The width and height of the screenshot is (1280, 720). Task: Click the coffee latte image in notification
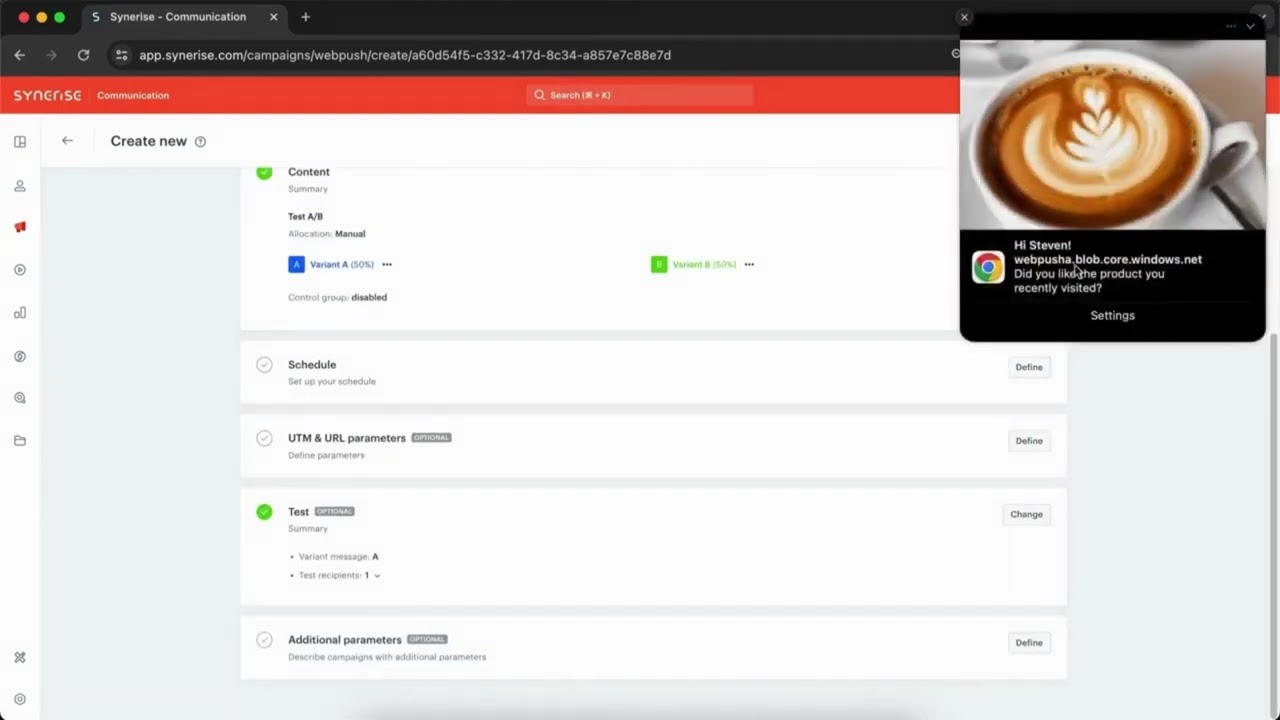pyautogui.click(x=1112, y=134)
